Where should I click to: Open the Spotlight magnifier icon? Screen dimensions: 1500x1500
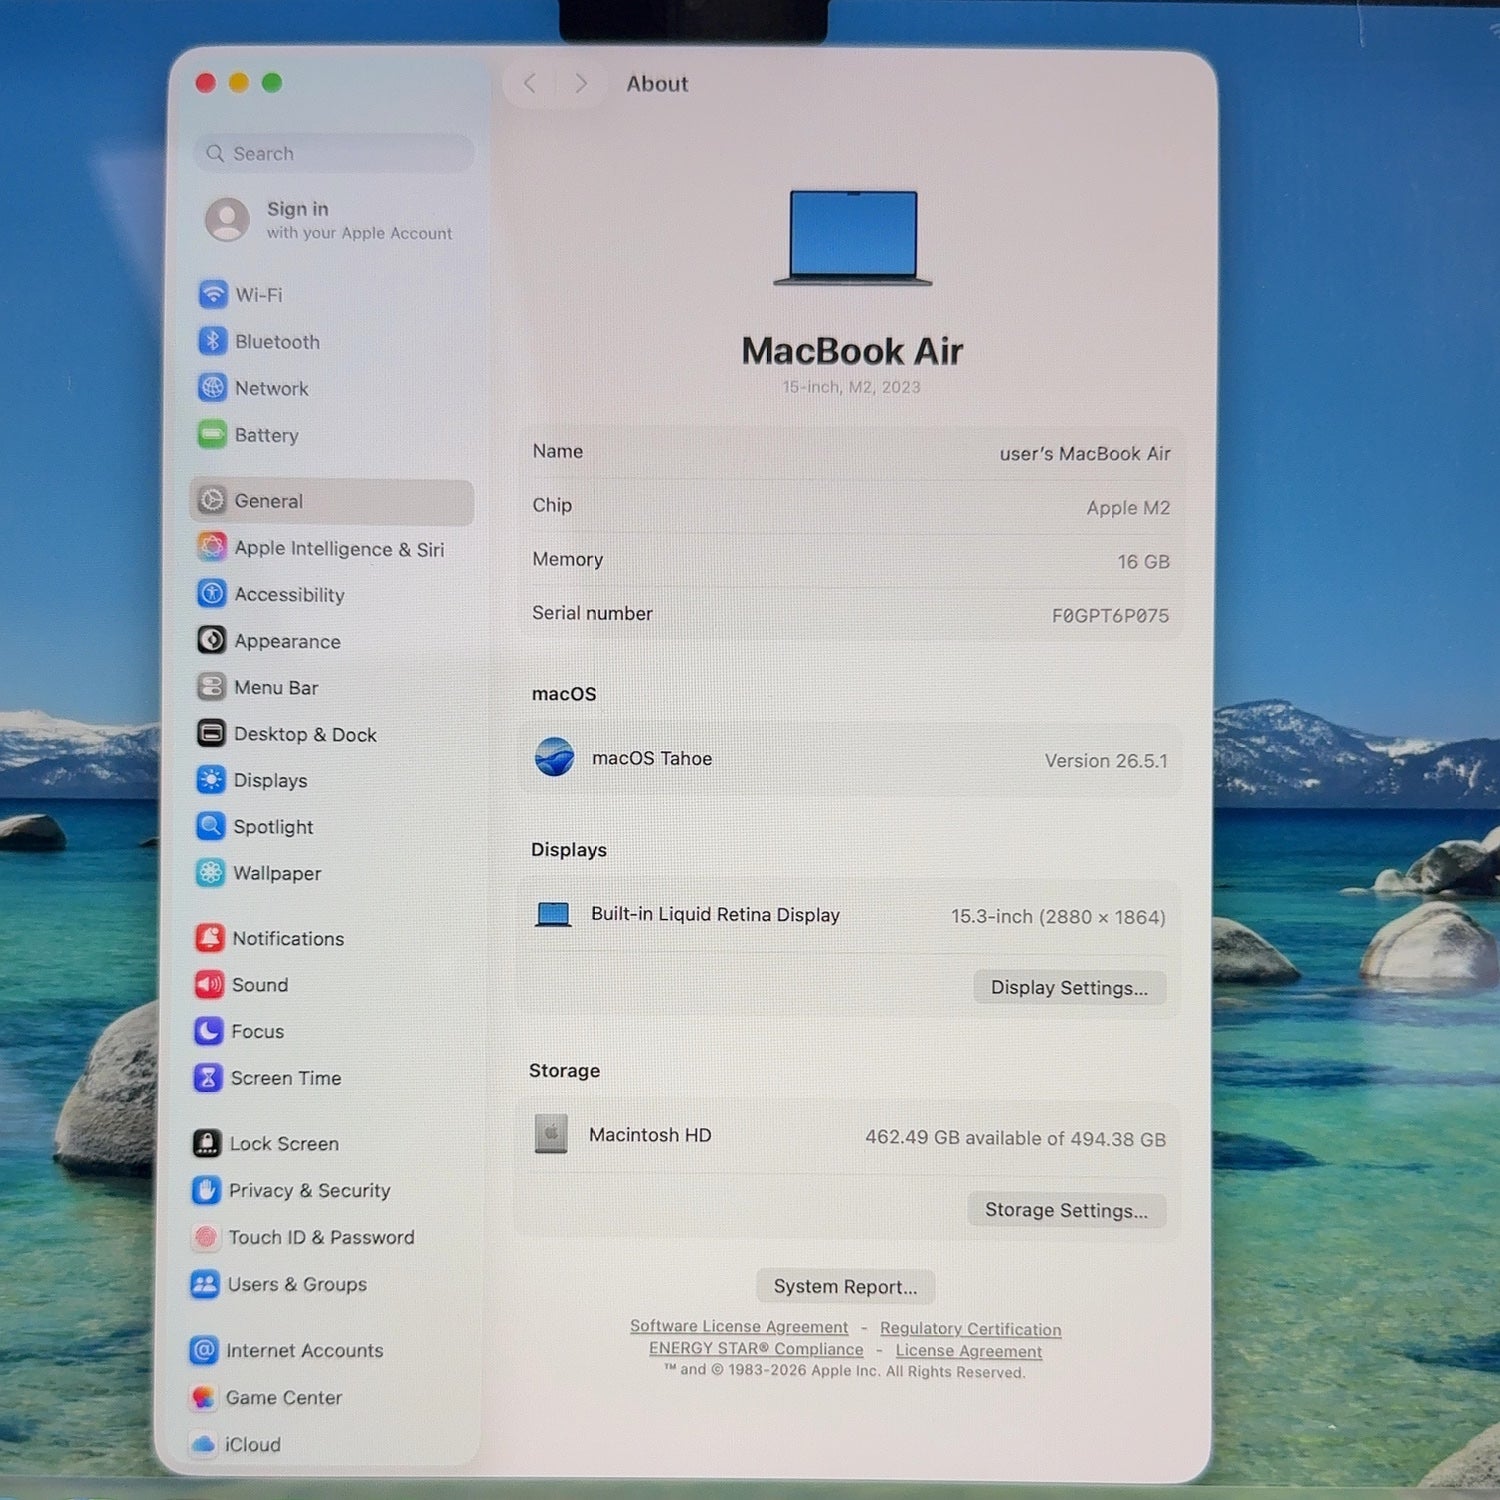pyautogui.click(x=210, y=826)
